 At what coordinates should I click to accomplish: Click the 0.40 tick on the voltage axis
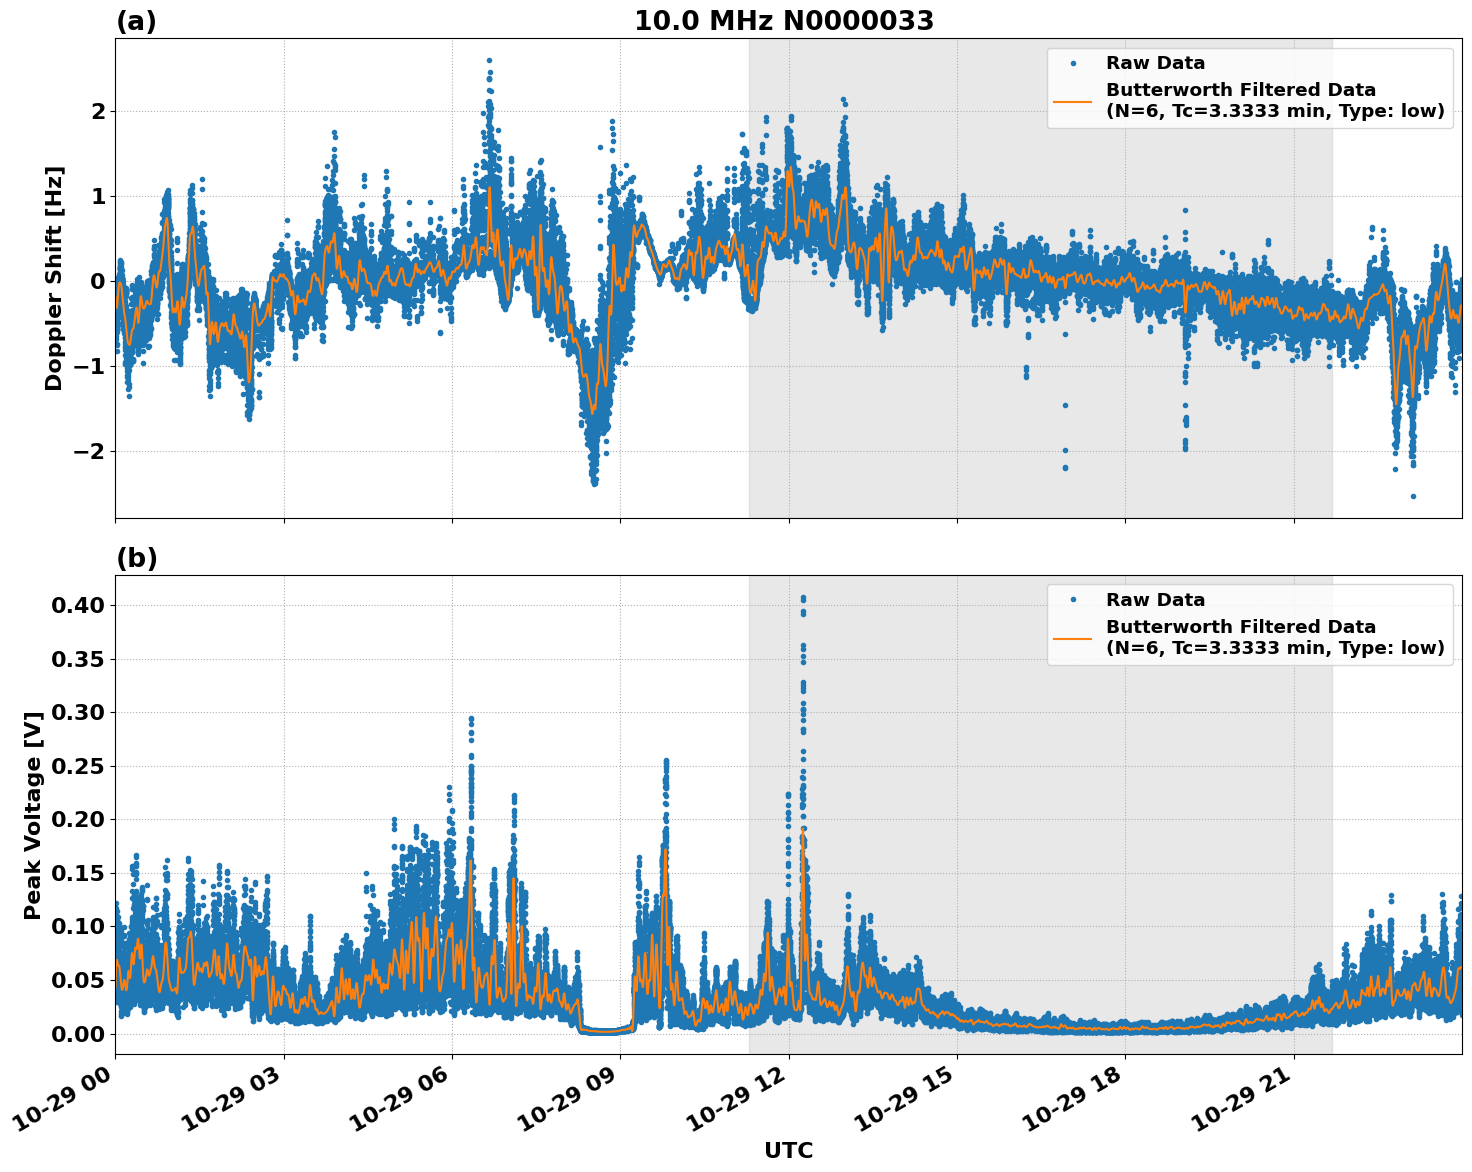coord(79,603)
